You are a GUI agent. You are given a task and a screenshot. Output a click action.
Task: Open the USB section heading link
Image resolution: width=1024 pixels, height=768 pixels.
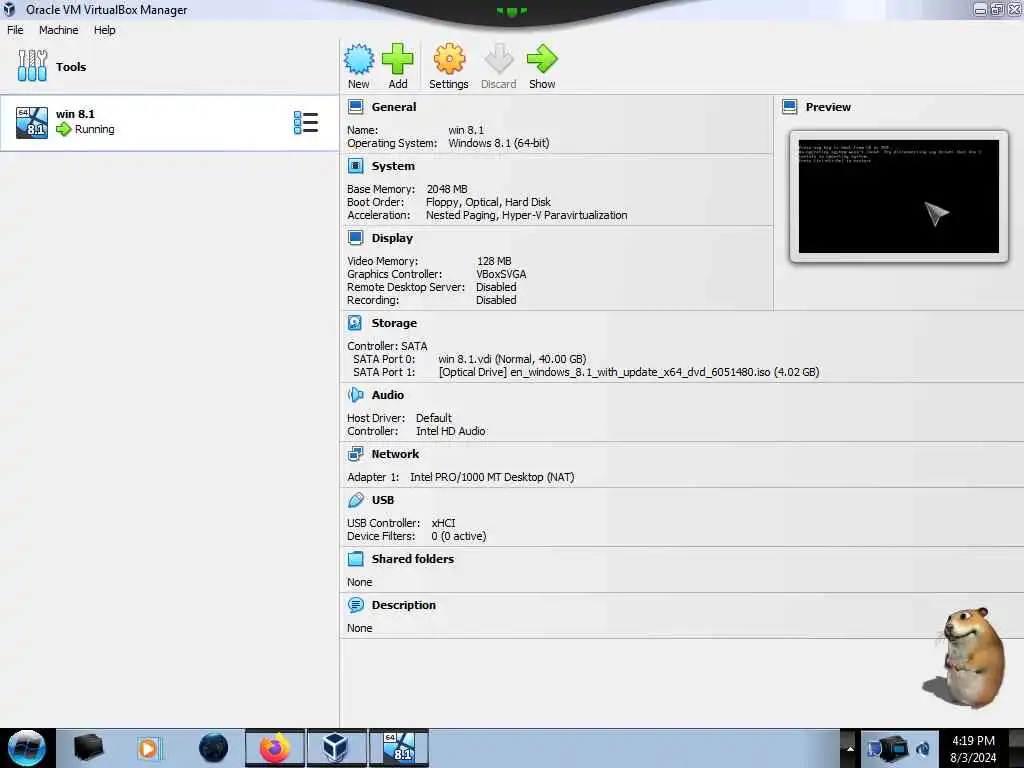click(x=383, y=500)
